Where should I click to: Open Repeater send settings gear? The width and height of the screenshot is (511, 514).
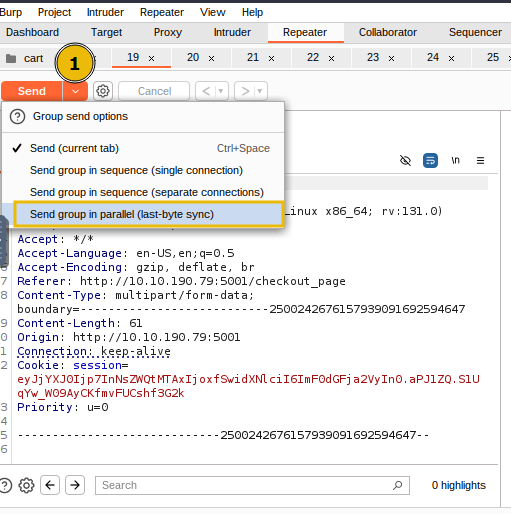coord(103,91)
